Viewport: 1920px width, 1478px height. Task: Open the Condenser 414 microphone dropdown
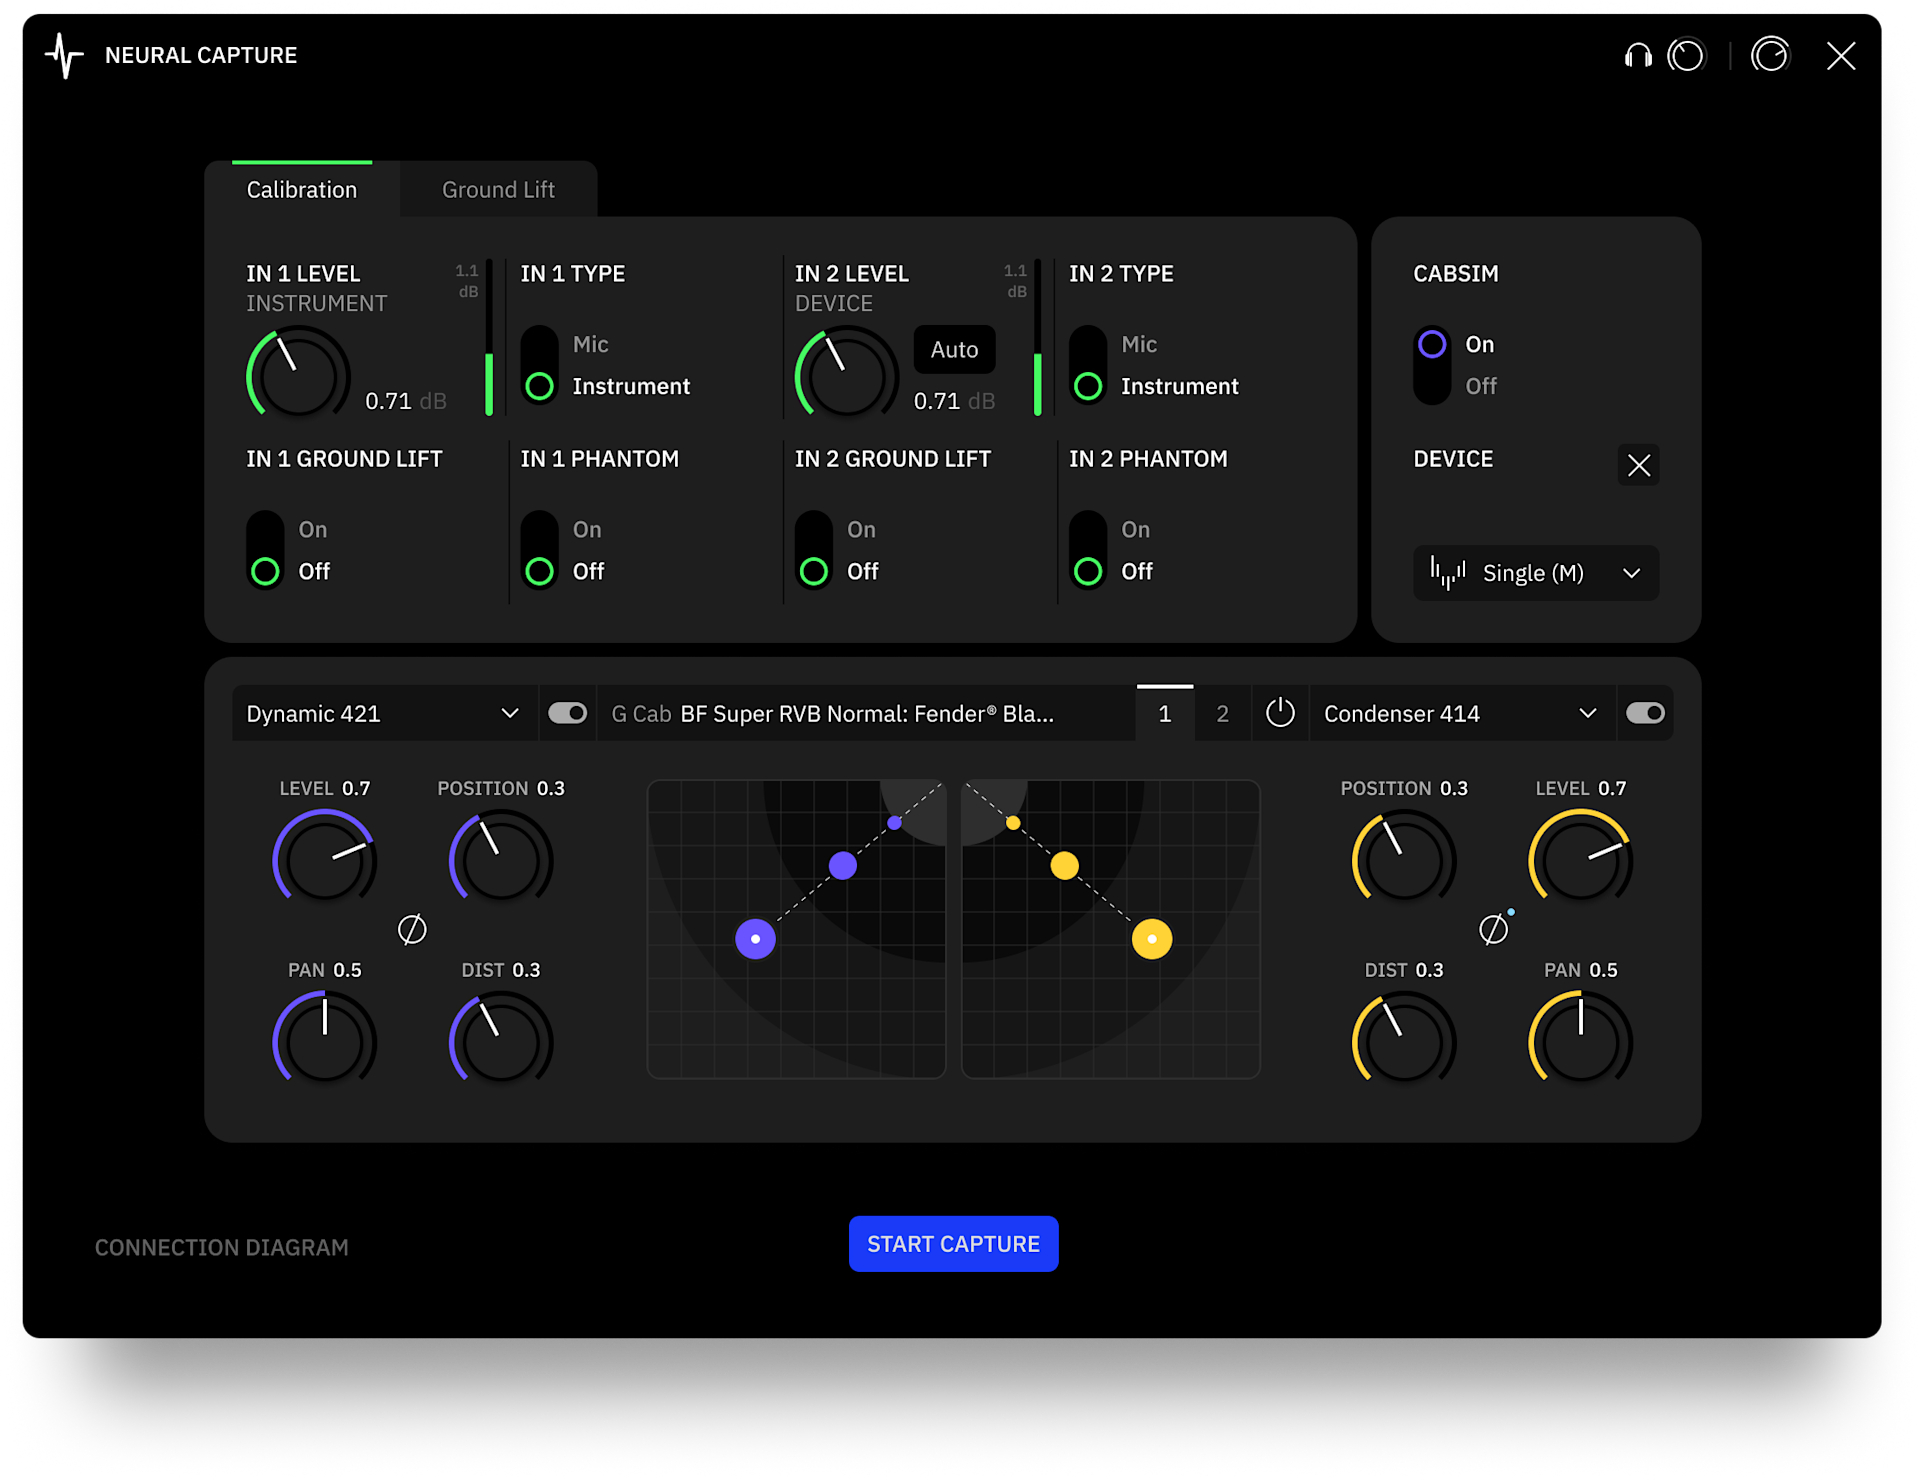(x=1460, y=713)
